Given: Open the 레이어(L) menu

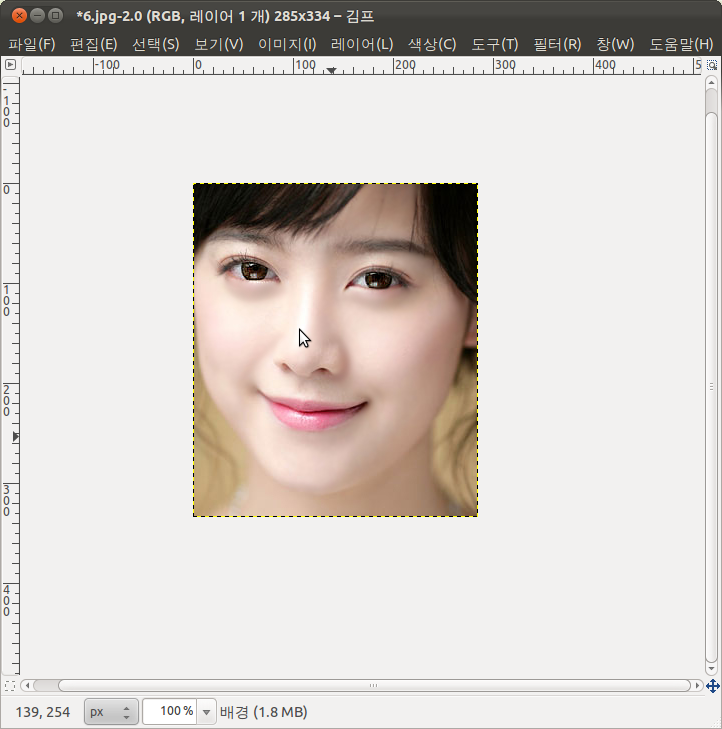Looking at the screenshot, I should pyautogui.click(x=362, y=45).
